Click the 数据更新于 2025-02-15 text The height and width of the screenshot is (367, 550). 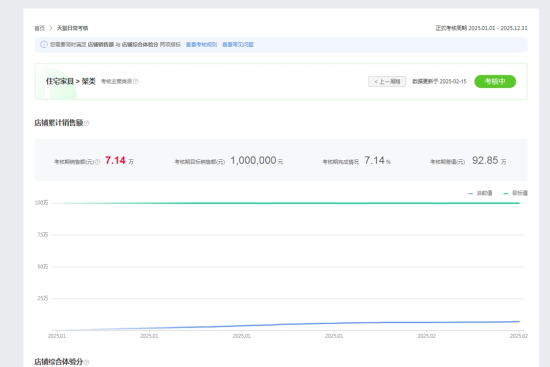click(x=439, y=81)
